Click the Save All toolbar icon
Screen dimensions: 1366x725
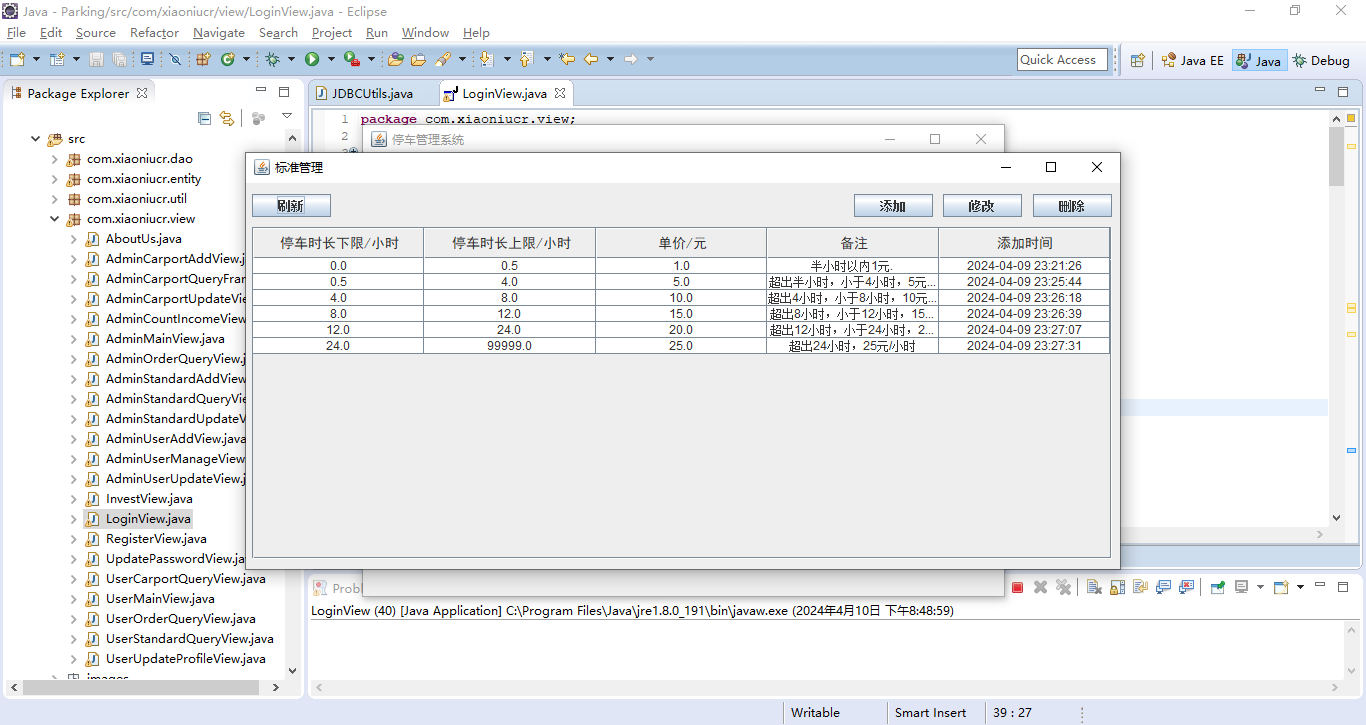(119, 59)
